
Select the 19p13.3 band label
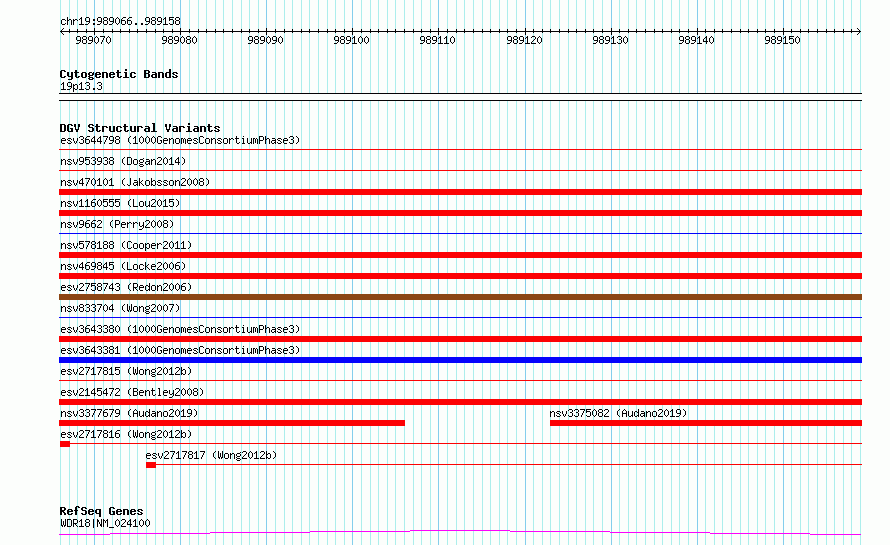coord(81,86)
